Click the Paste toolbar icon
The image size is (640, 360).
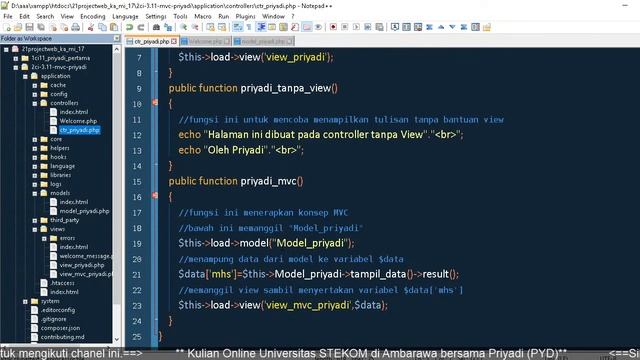coord(114,27)
